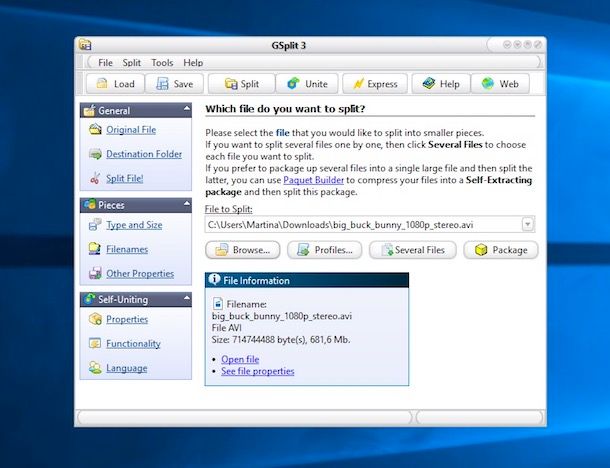Click See file properties link
This screenshot has width=610, height=468.
pyautogui.click(x=258, y=371)
